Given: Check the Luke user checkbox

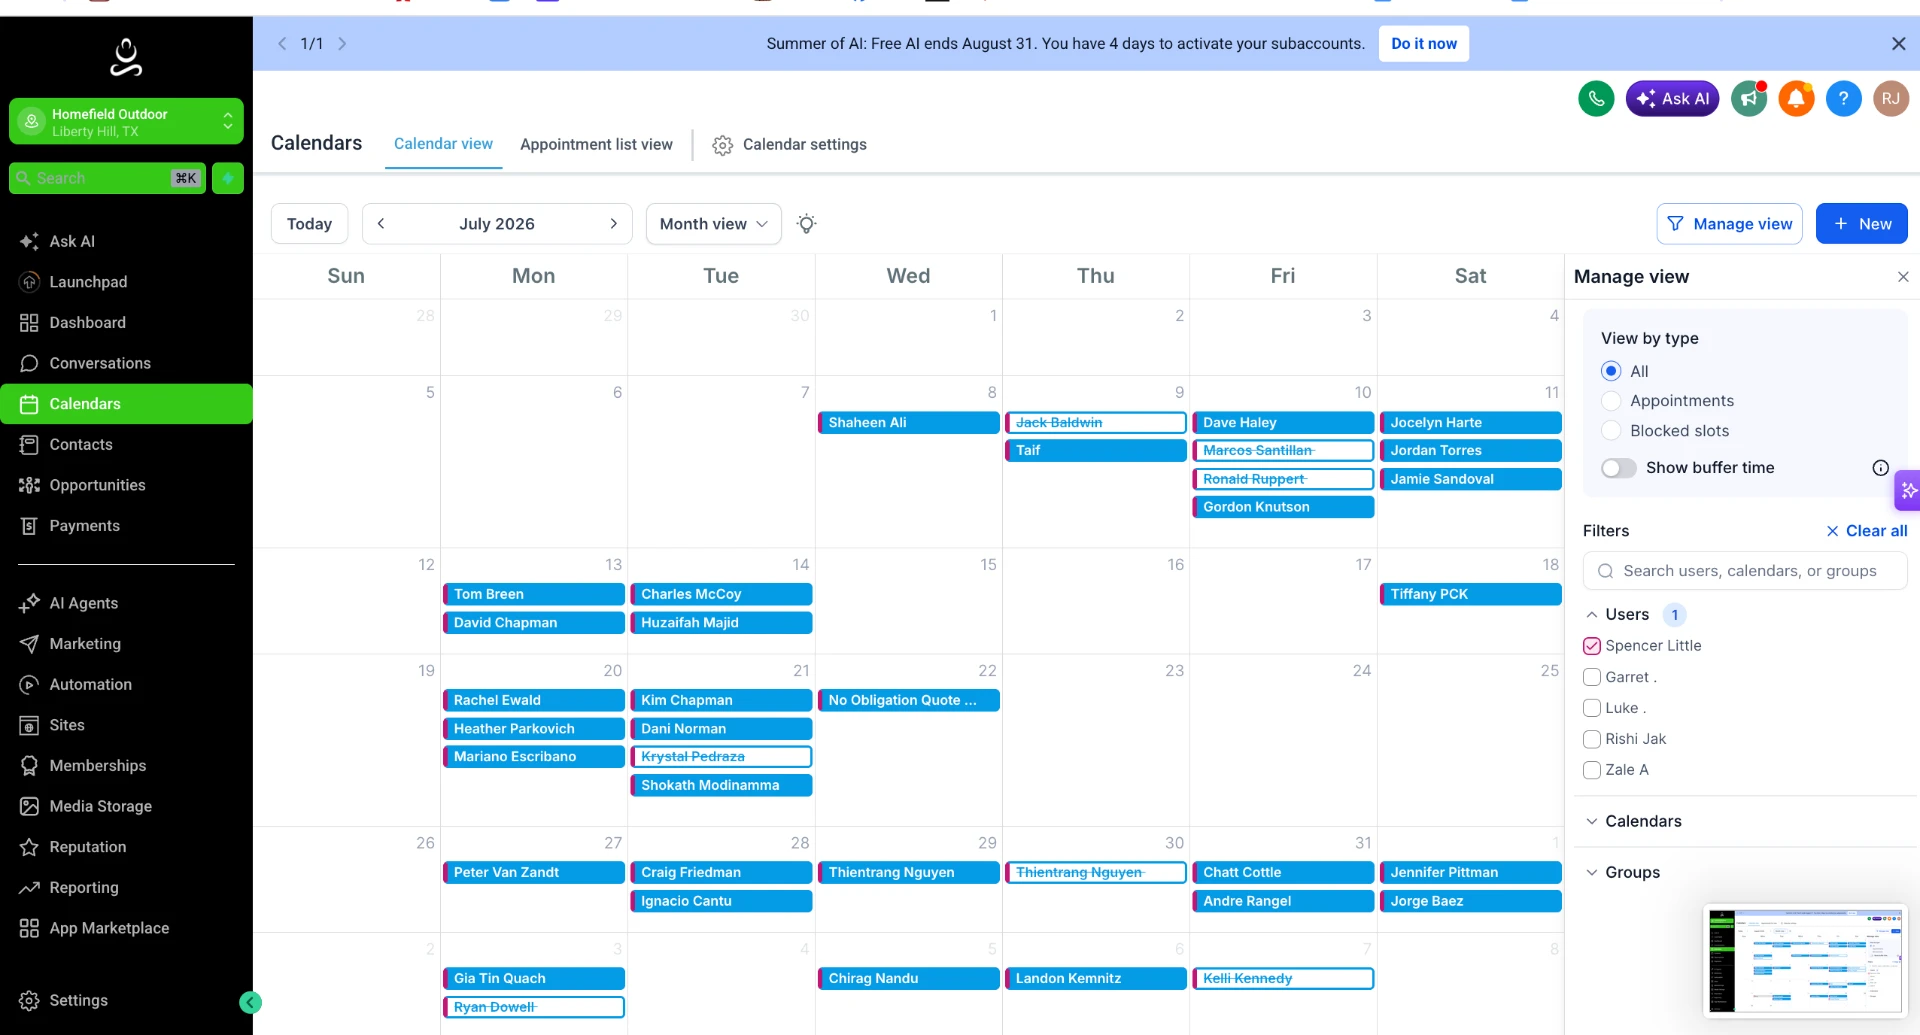Looking at the screenshot, I should tap(1592, 708).
